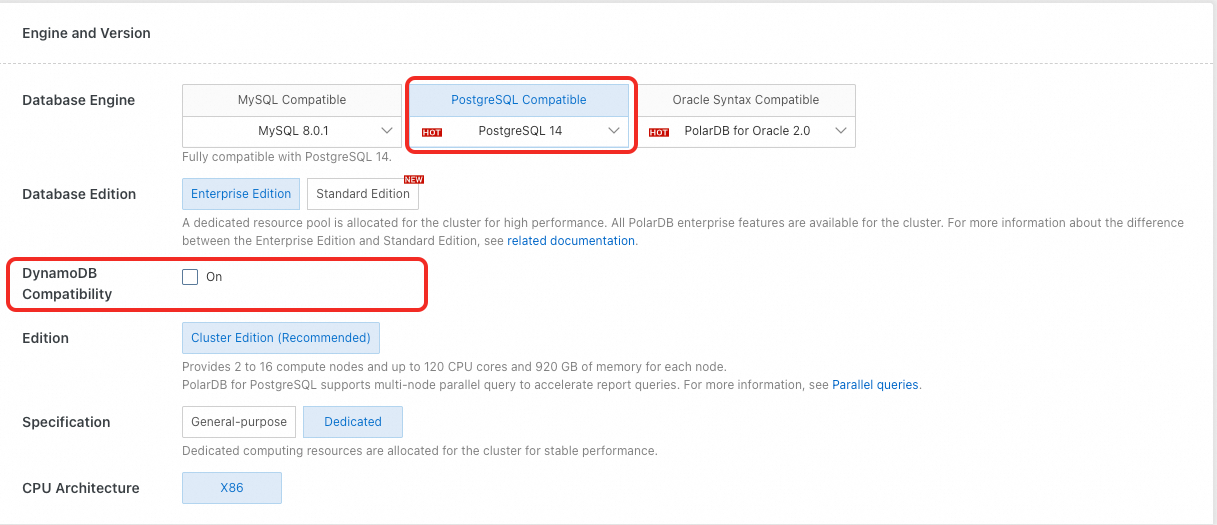Choose Cluster Edition (Recommended)
The height and width of the screenshot is (525, 1217).
click(281, 338)
